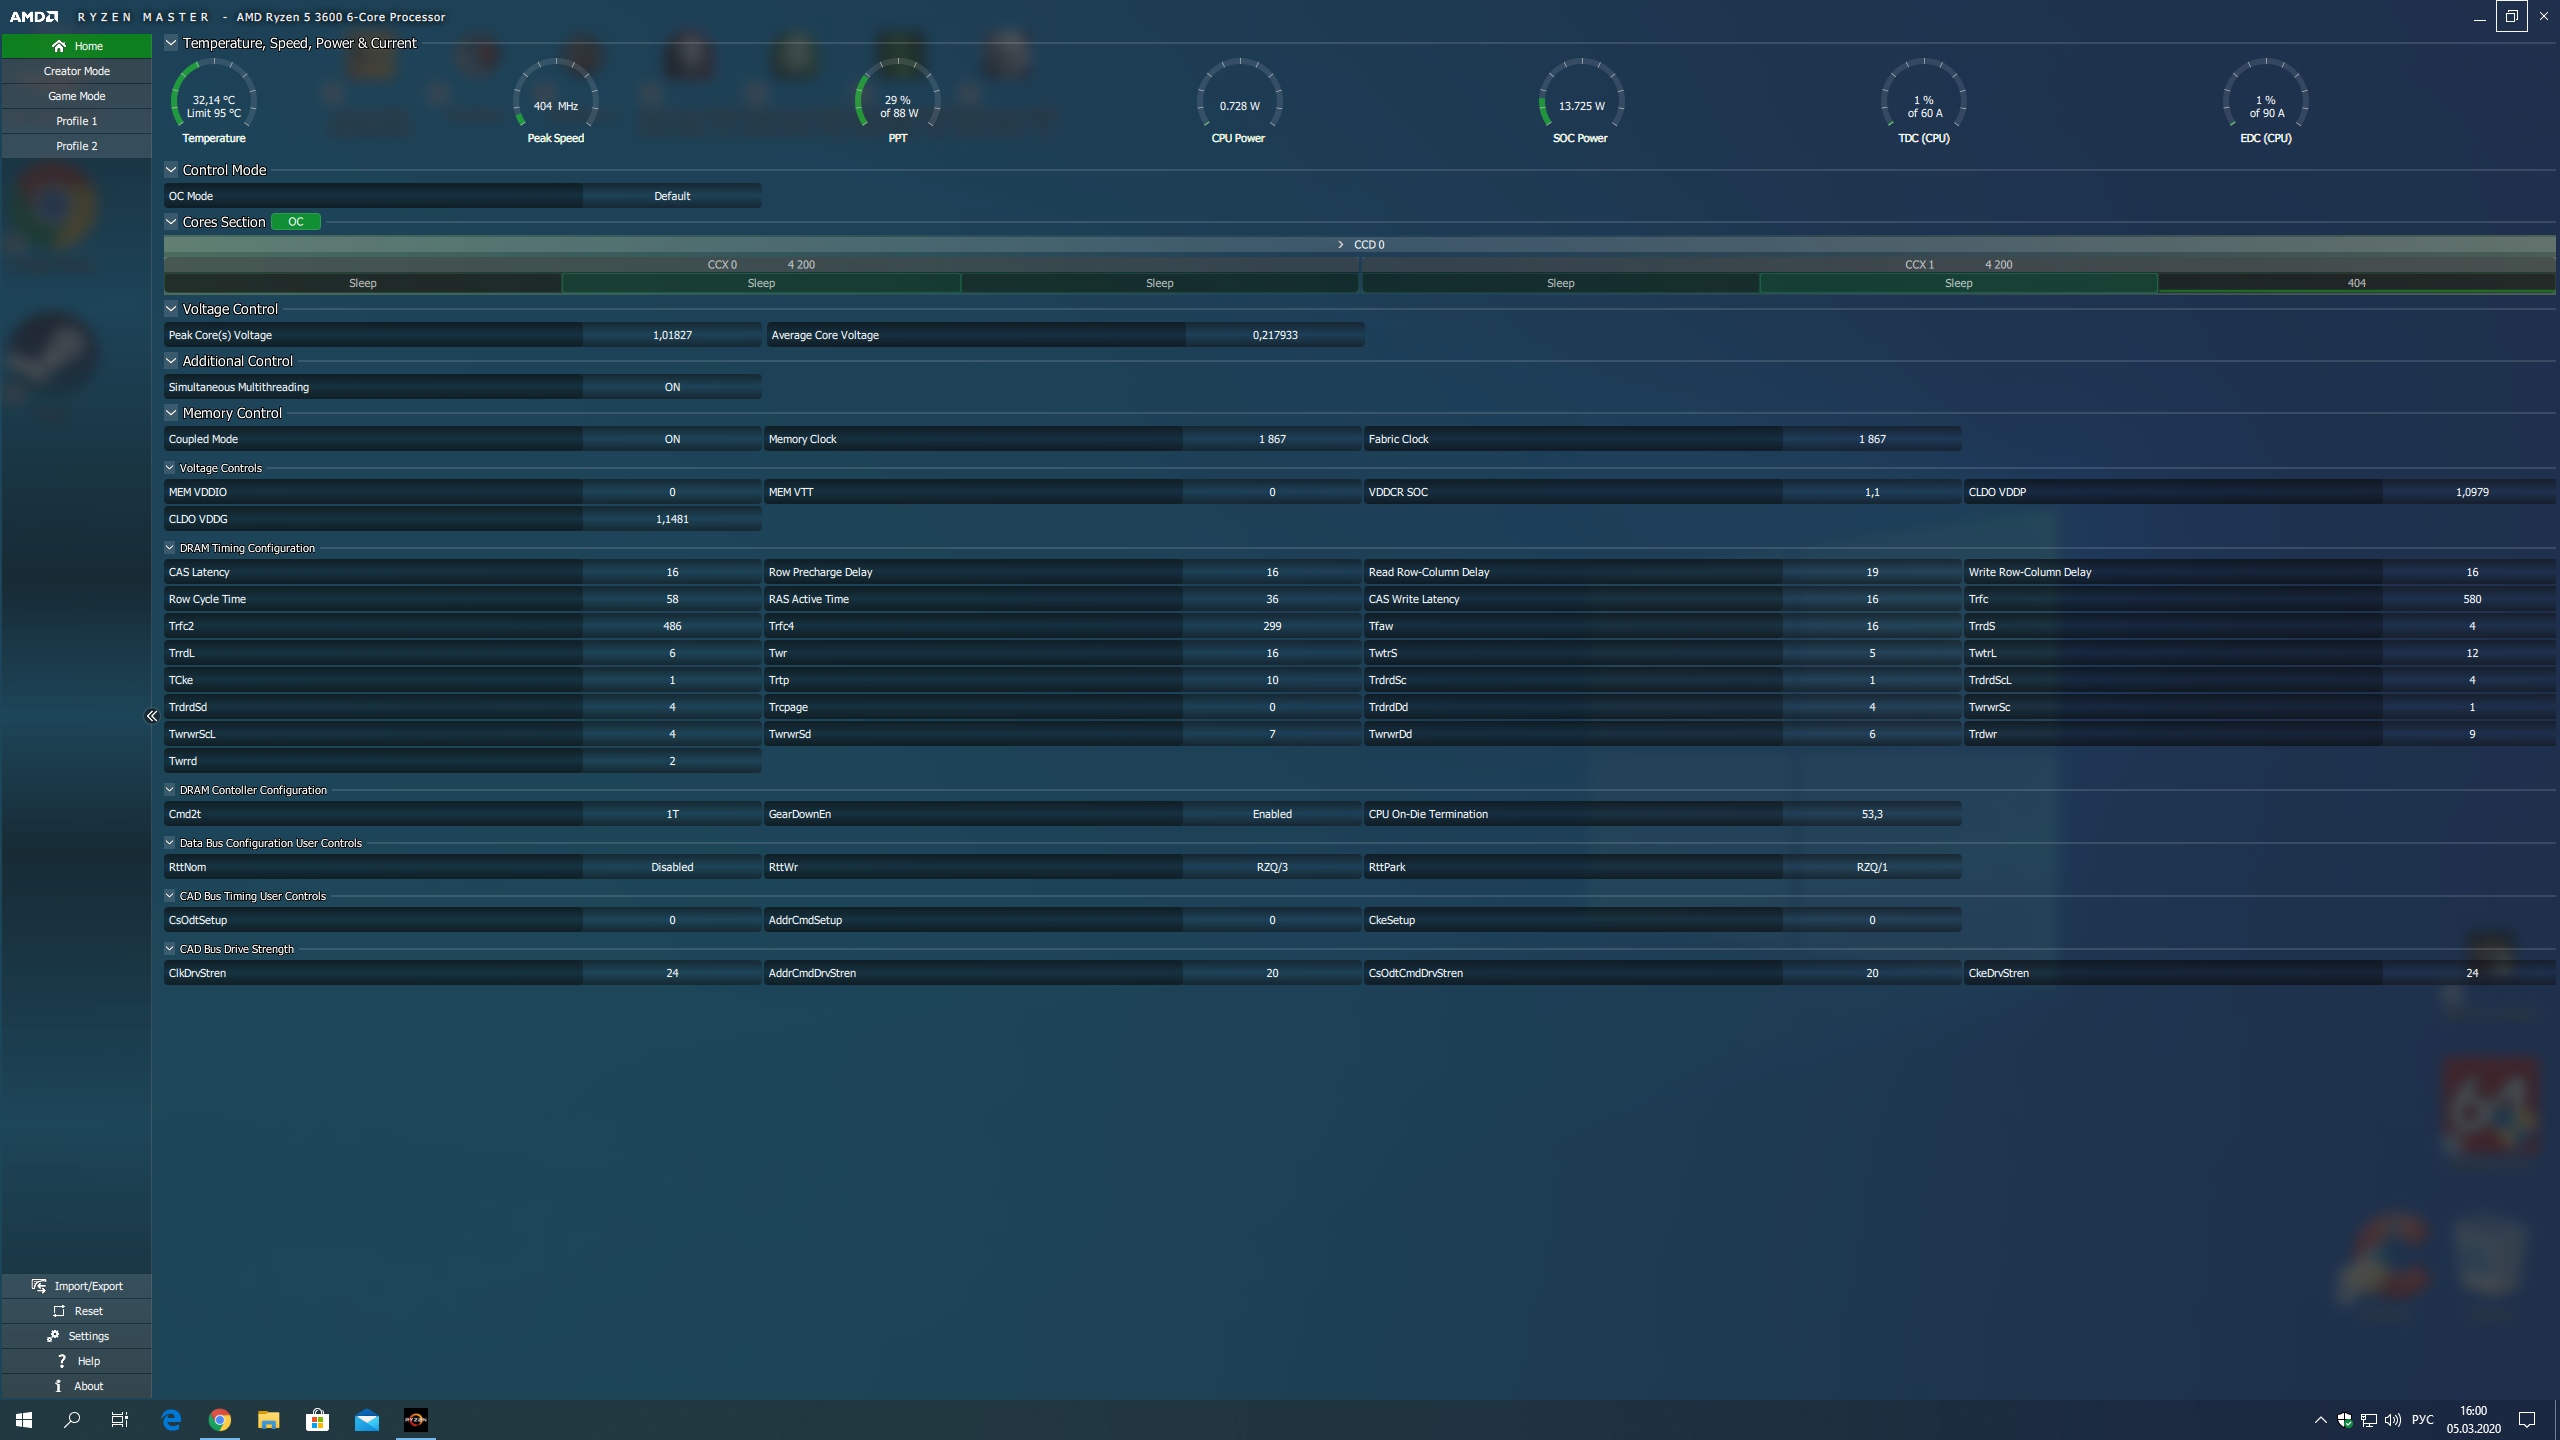Collapse the sidebar with double-chevron arrow
This screenshot has width=2560, height=1440.
coord(152,716)
